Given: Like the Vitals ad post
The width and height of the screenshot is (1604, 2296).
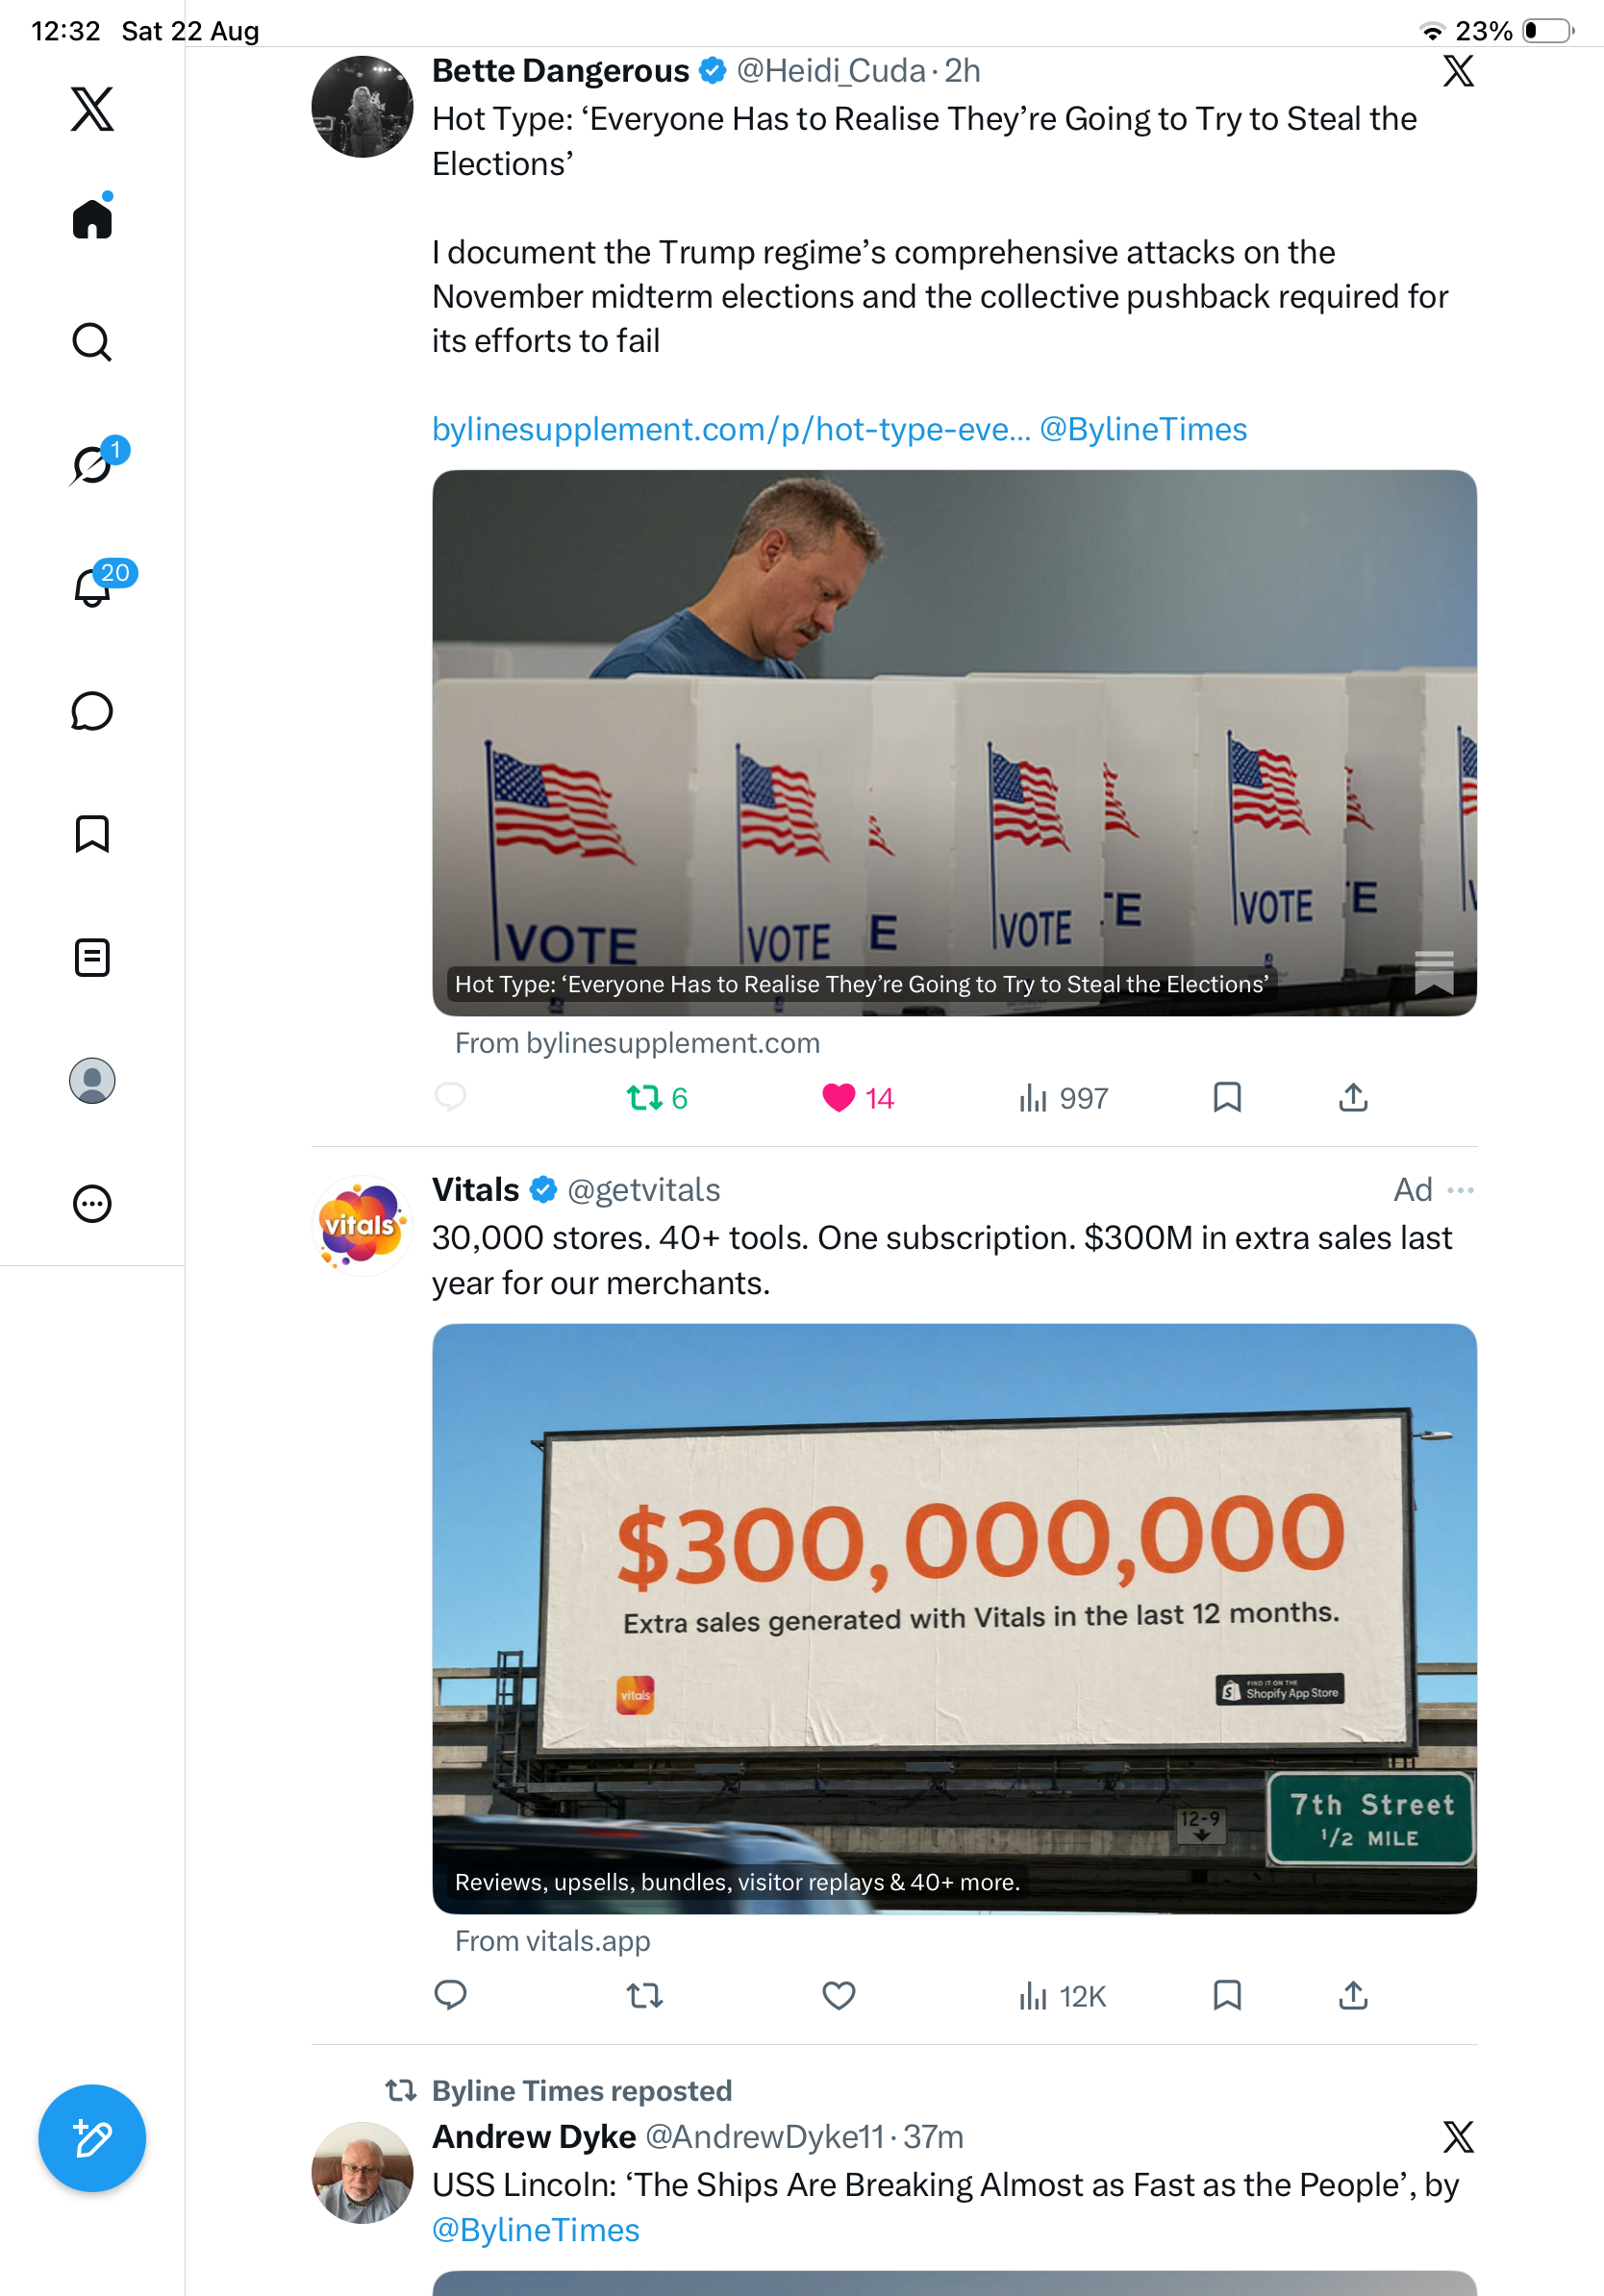Looking at the screenshot, I should coord(838,1996).
